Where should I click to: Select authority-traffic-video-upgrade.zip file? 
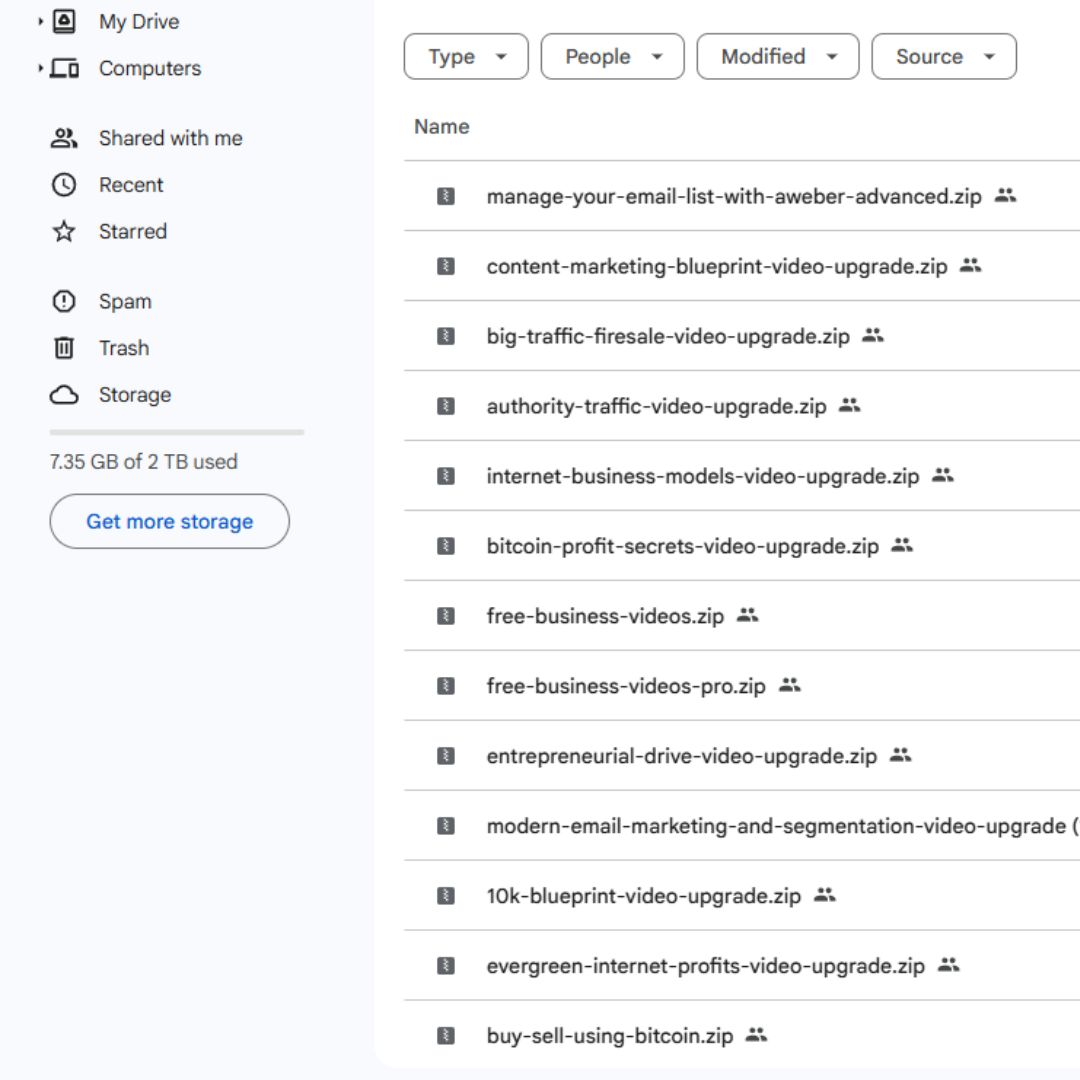click(x=656, y=406)
